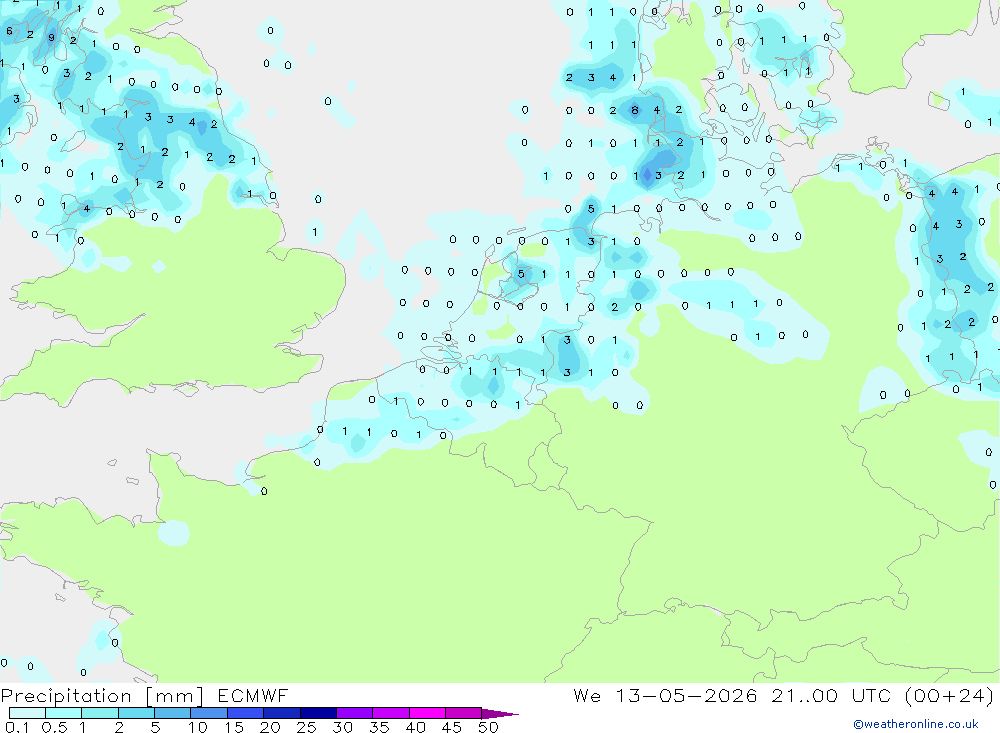Click the '0.1' legend scale label
Viewport: 1000px width, 733px height.
click(x=17, y=727)
